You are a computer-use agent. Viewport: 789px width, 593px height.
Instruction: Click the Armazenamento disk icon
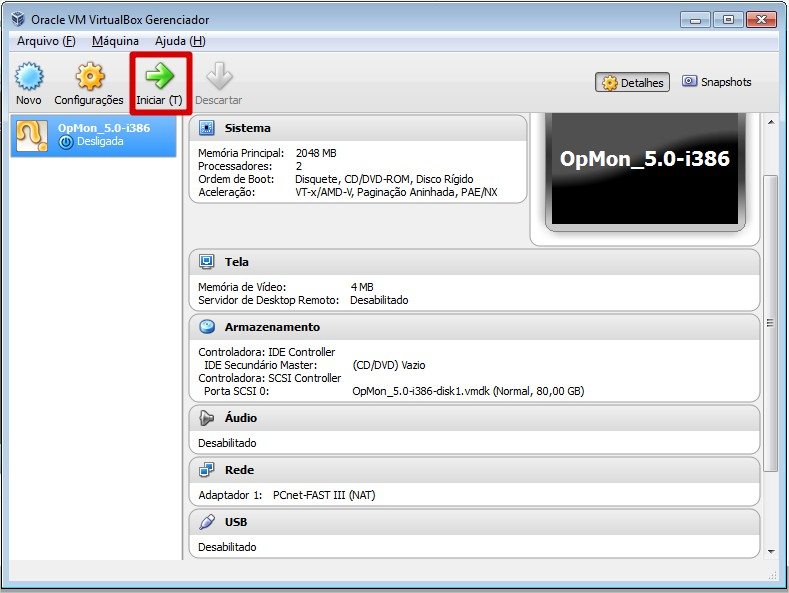[x=207, y=327]
